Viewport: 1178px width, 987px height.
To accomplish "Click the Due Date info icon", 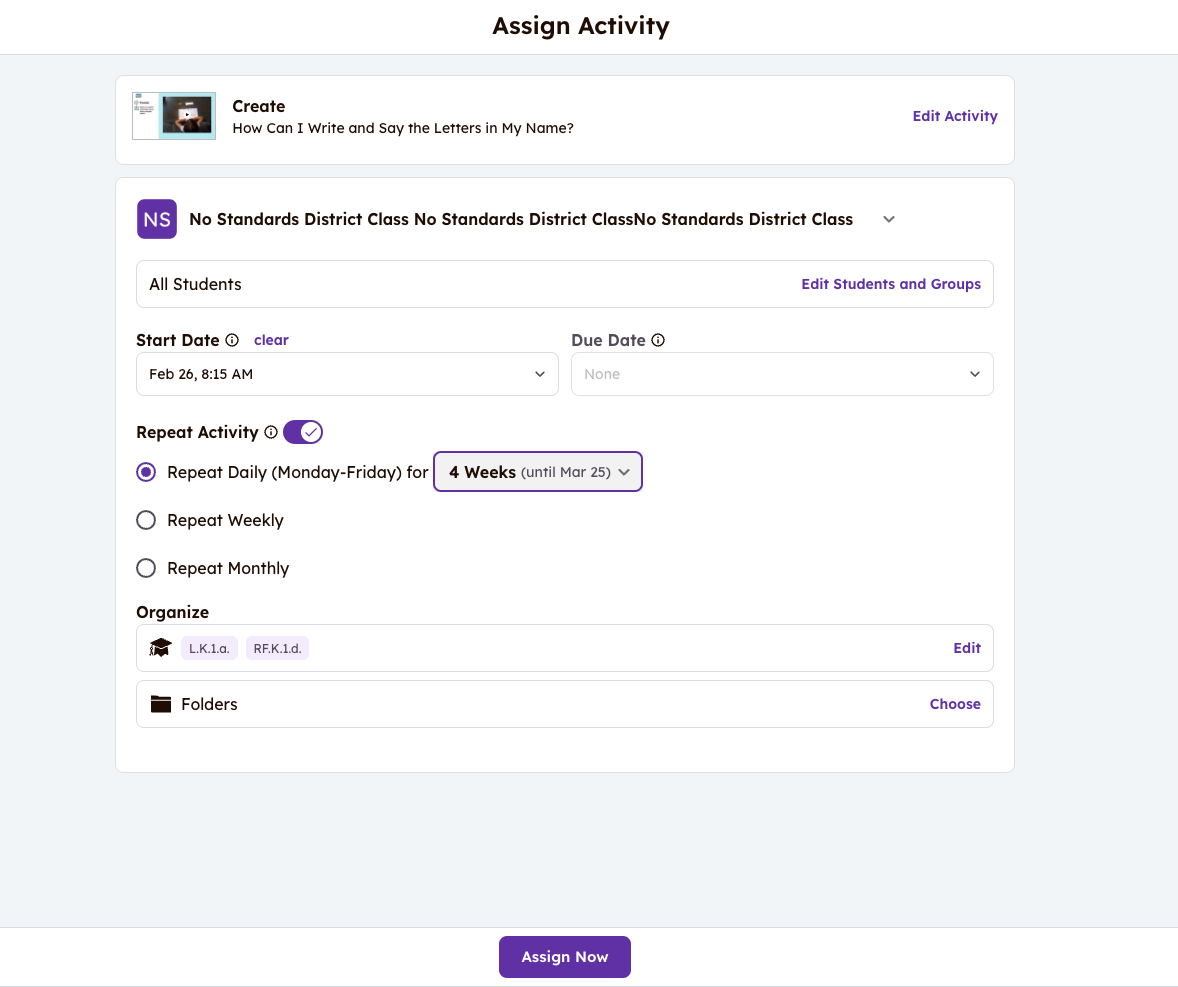I will click(658, 340).
